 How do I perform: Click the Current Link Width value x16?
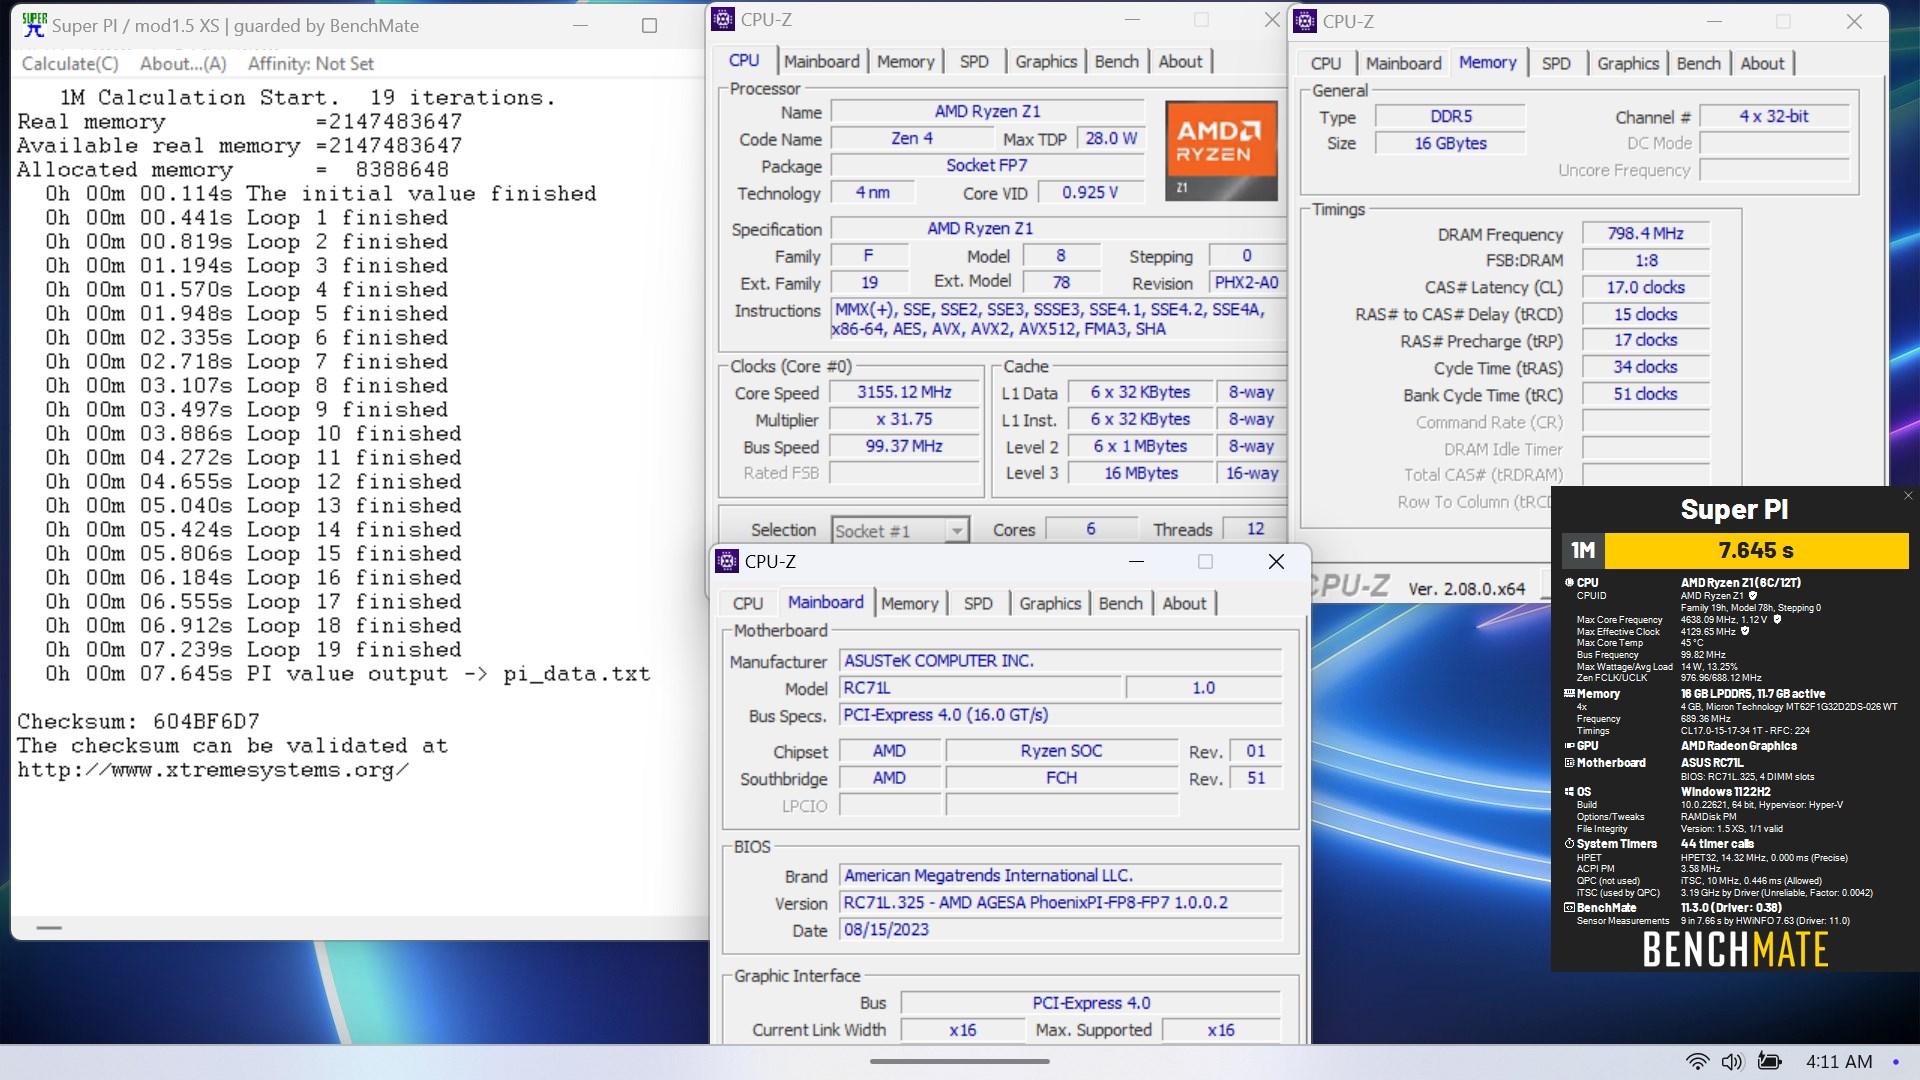(x=962, y=1030)
